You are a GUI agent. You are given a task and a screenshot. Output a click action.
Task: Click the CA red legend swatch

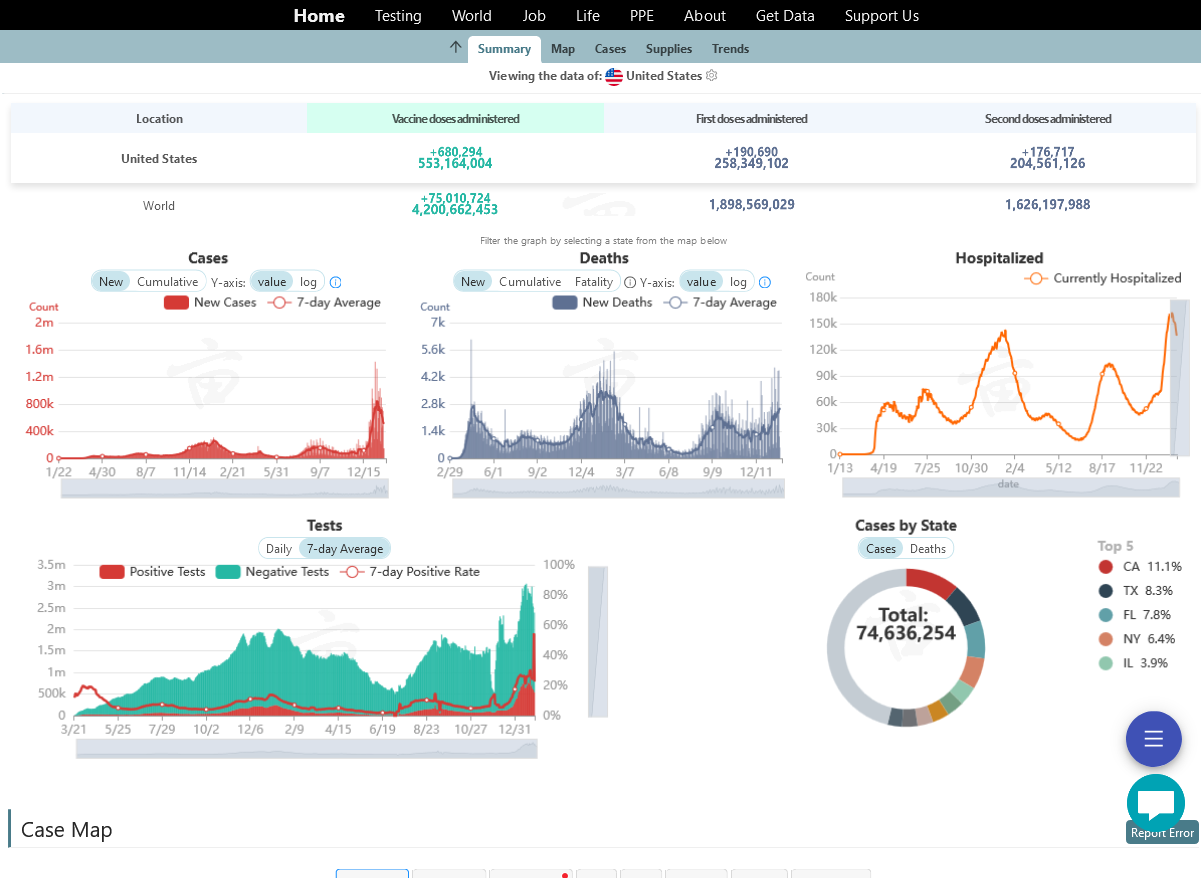tap(1105, 567)
